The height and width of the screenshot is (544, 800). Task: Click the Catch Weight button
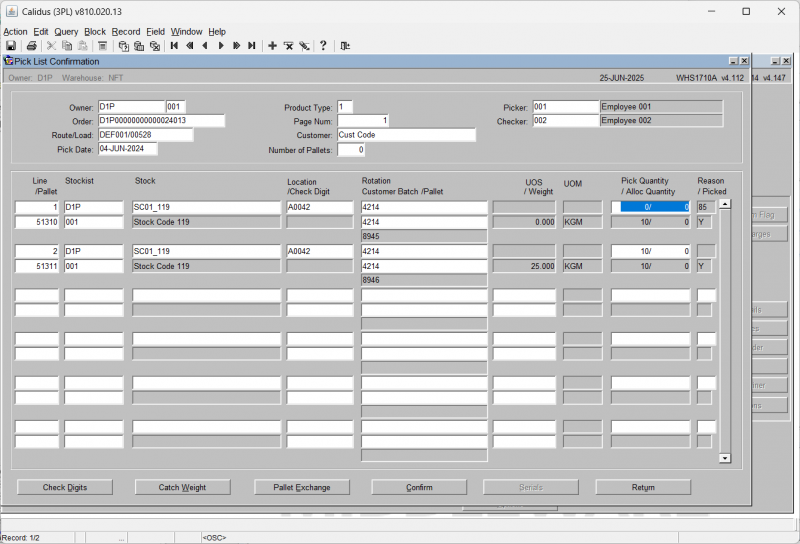[182, 487]
